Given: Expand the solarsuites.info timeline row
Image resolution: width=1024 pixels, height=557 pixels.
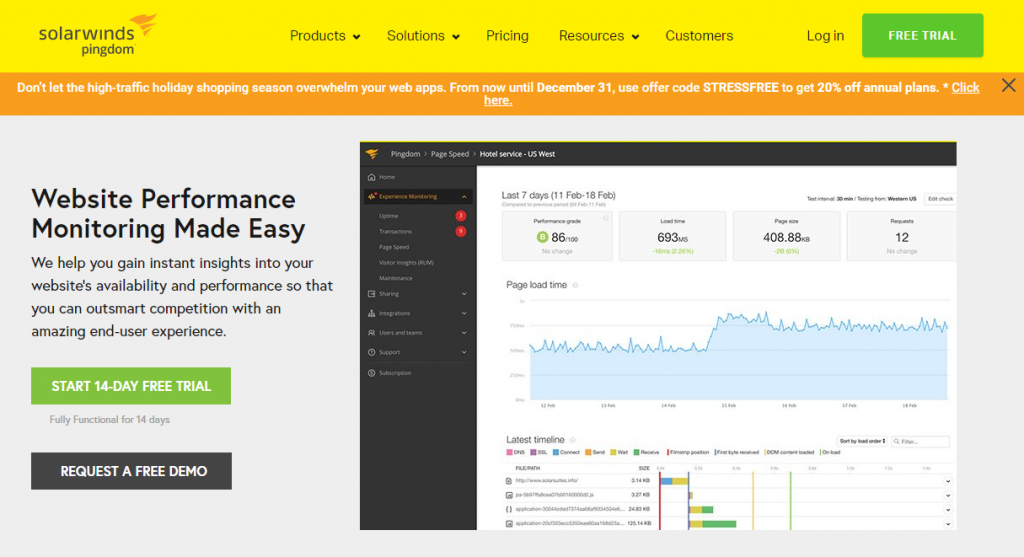Looking at the screenshot, I should pos(948,481).
